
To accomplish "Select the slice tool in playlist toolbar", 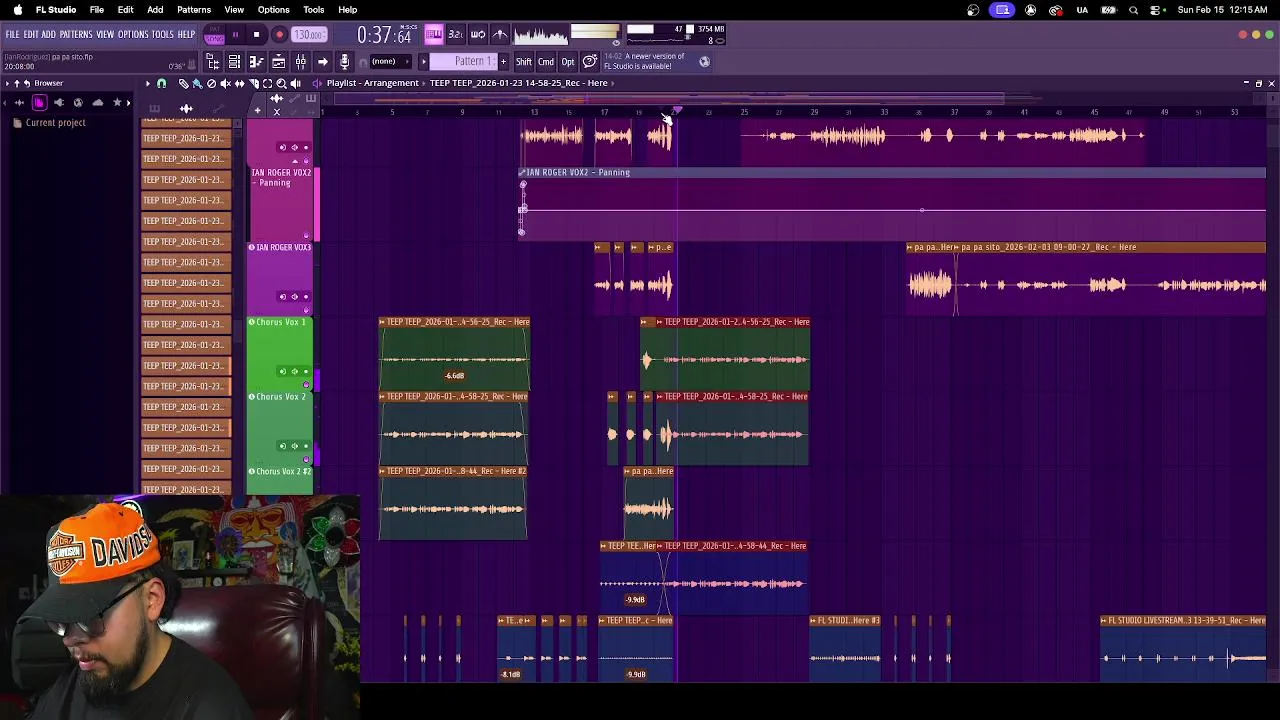I will pyautogui.click(x=254, y=83).
